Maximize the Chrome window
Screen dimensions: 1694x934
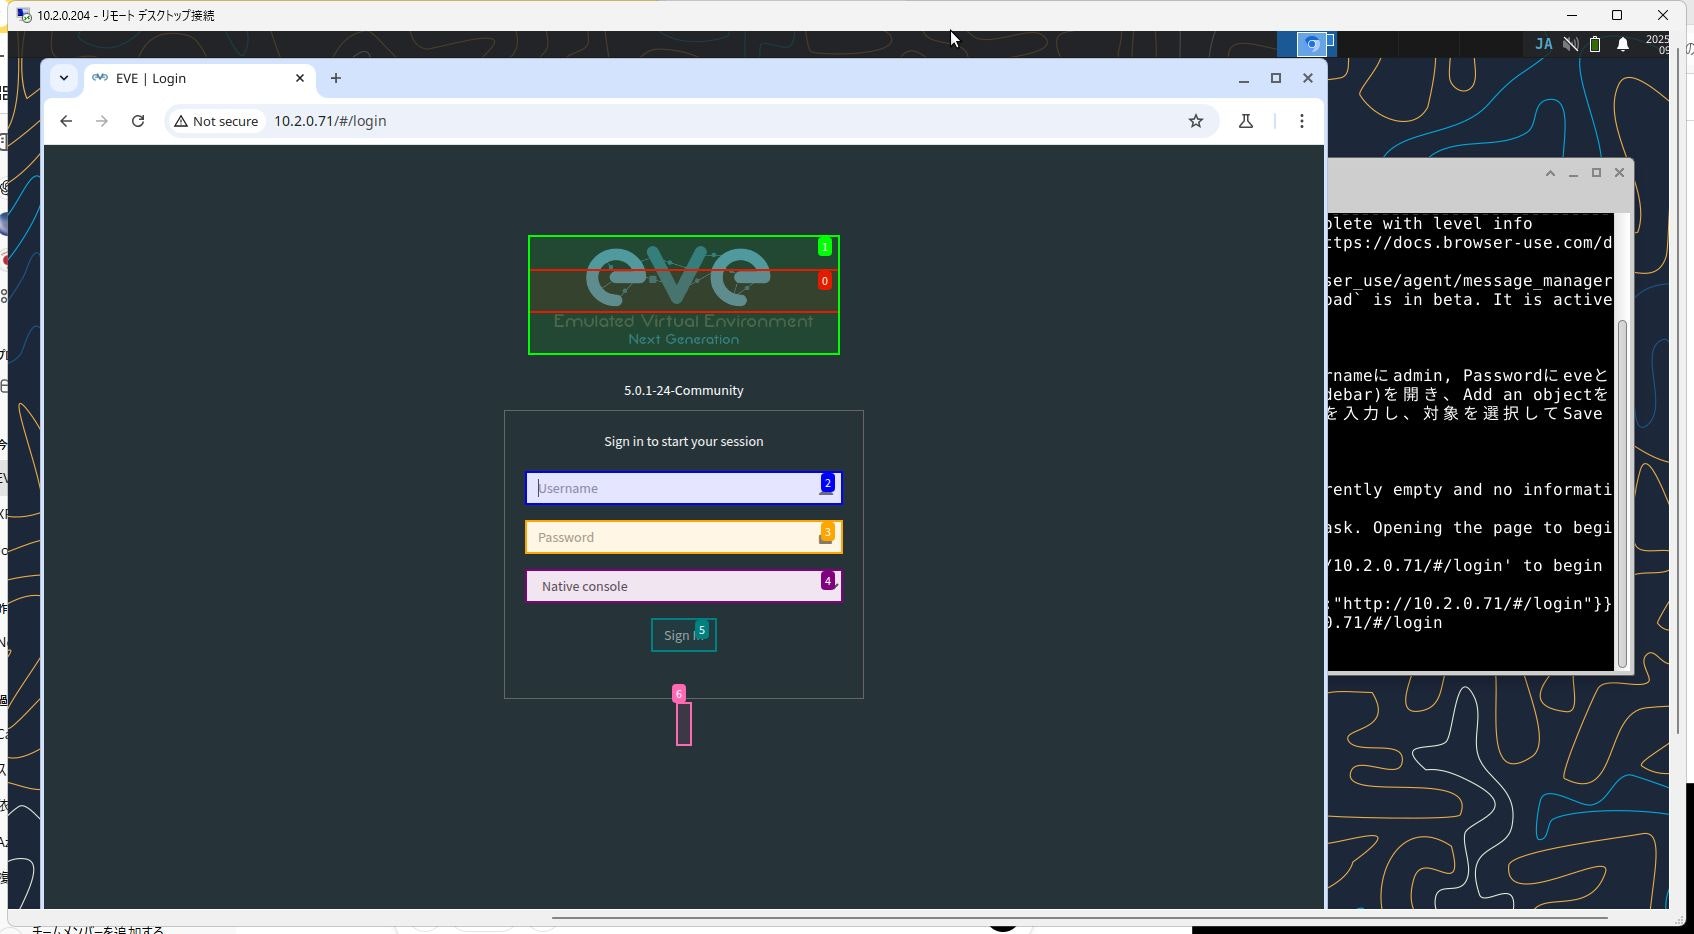(1276, 78)
